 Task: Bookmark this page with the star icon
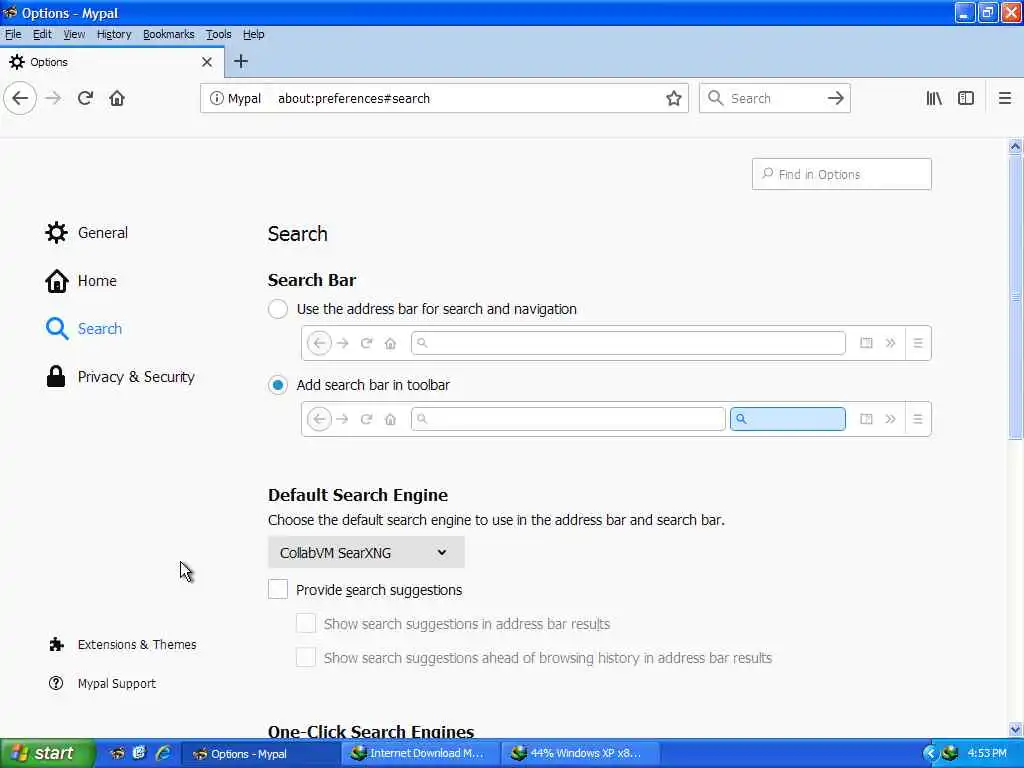click(x=673, y=99)
